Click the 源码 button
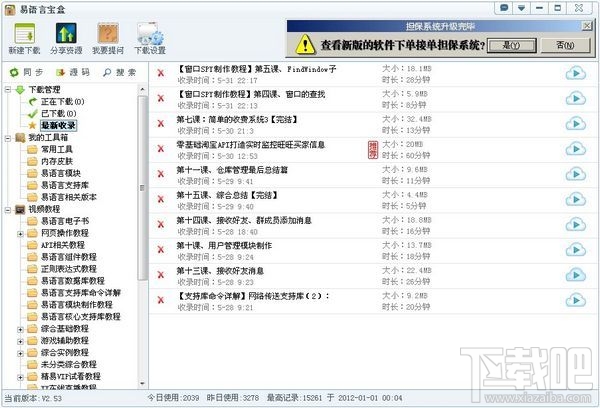The width and height of the screenshot is (600, 408). 73,72
